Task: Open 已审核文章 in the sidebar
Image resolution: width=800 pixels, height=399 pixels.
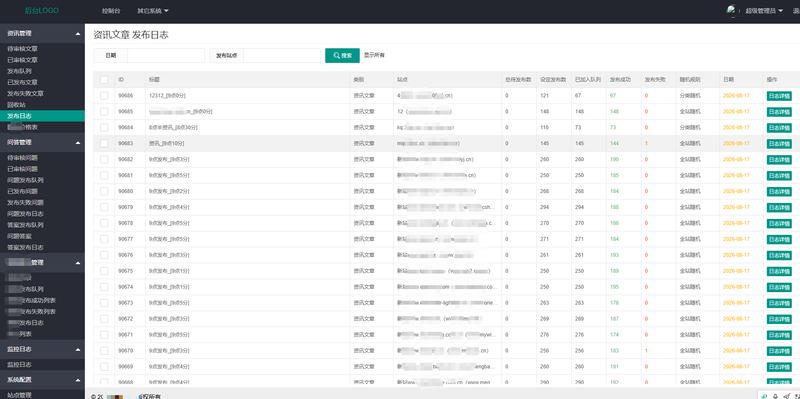Action: point(22,60)
